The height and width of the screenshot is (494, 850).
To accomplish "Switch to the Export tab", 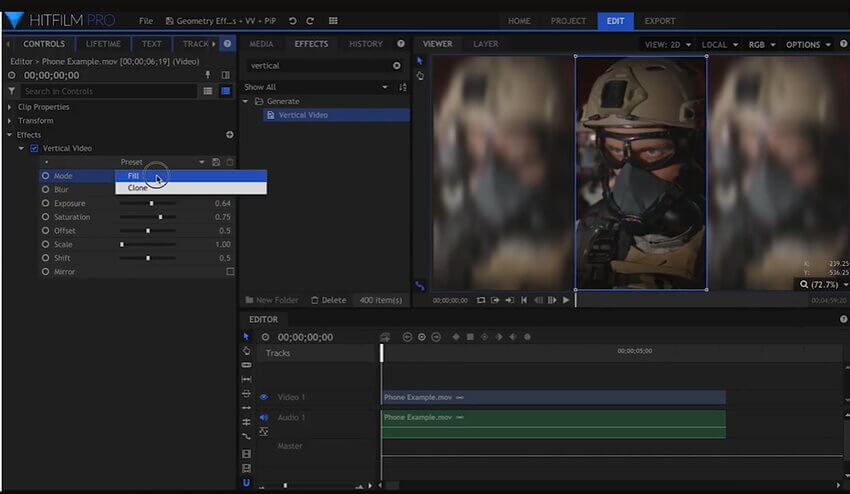I will 659,21.
